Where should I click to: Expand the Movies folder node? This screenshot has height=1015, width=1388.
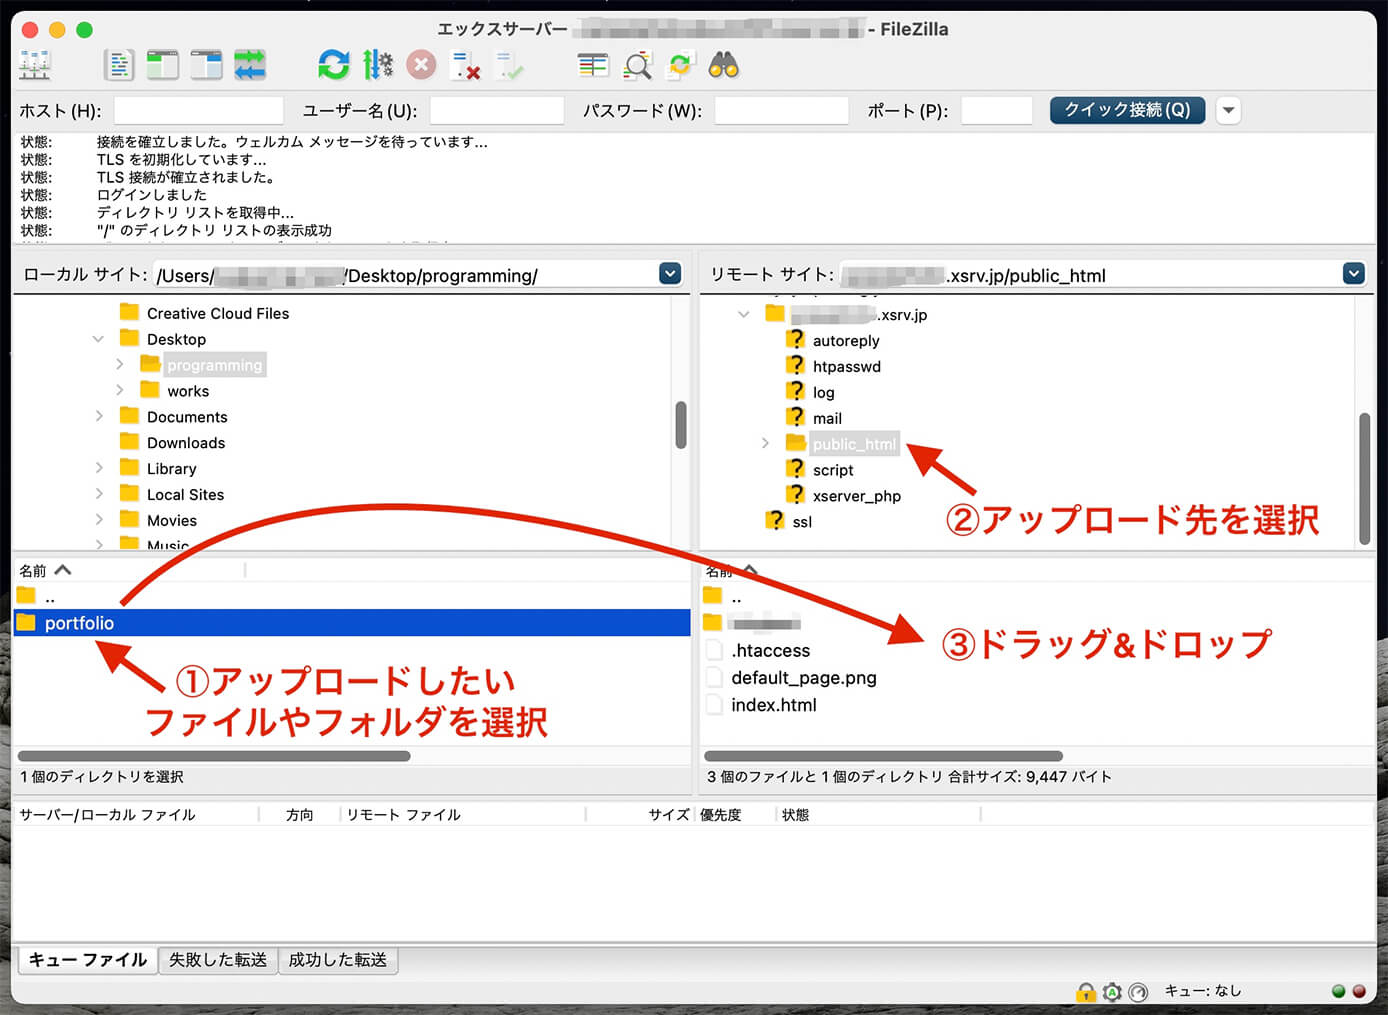(x=98, y=520)
